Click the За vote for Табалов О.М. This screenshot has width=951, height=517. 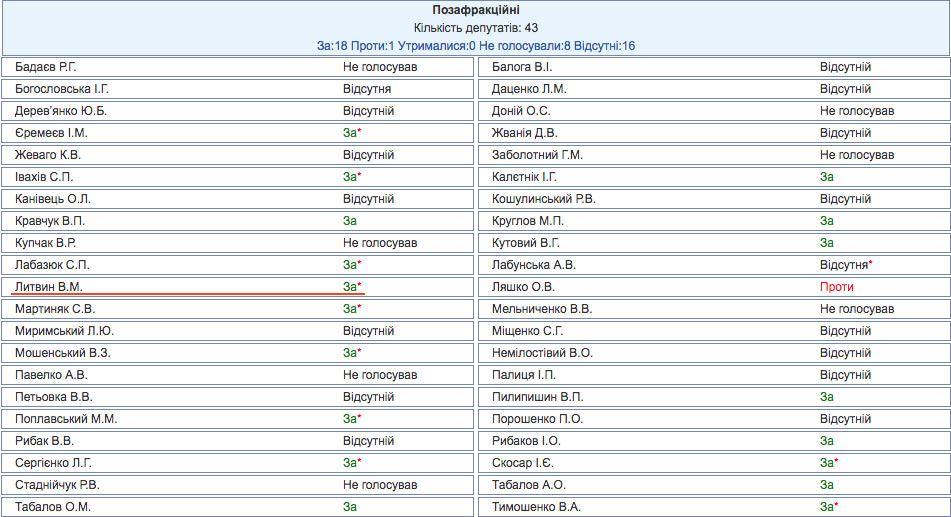coord(350,507)
